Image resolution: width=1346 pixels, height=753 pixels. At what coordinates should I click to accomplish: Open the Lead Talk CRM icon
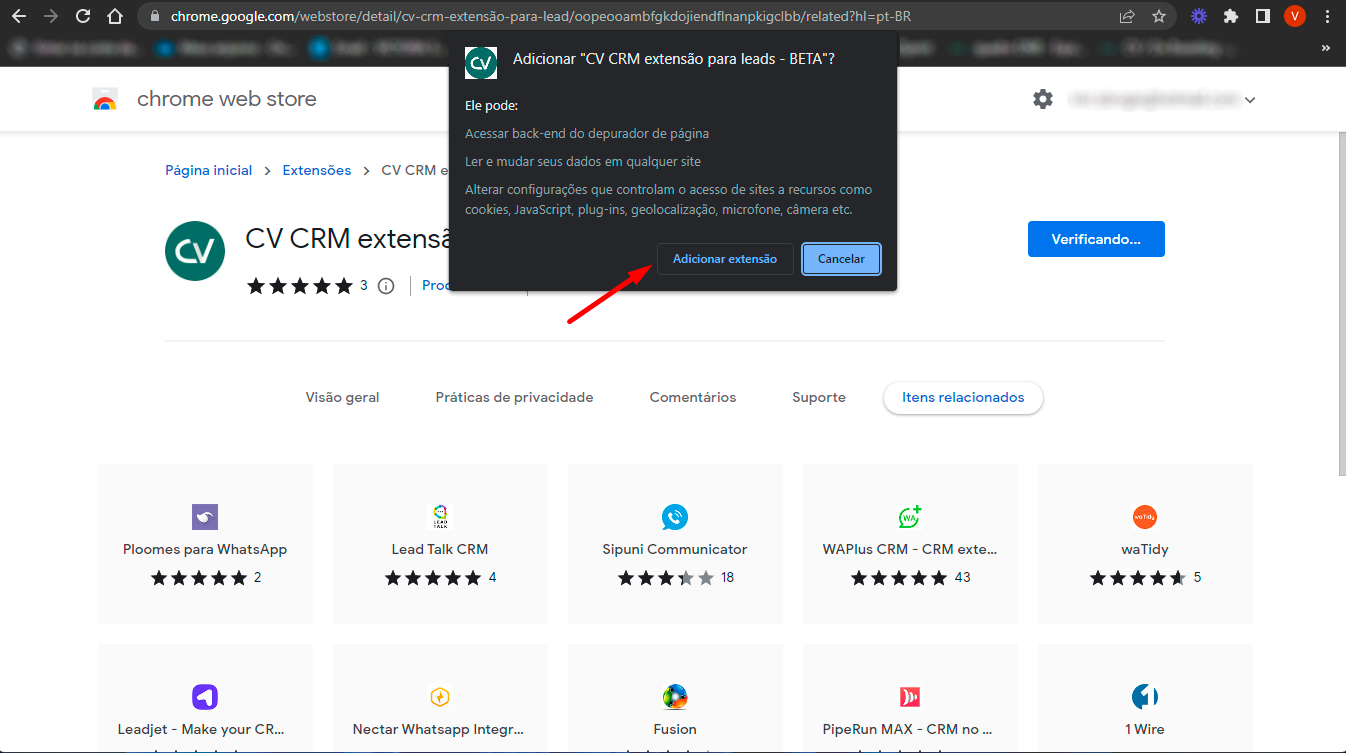pyautogui.click(x=440, y=517)
